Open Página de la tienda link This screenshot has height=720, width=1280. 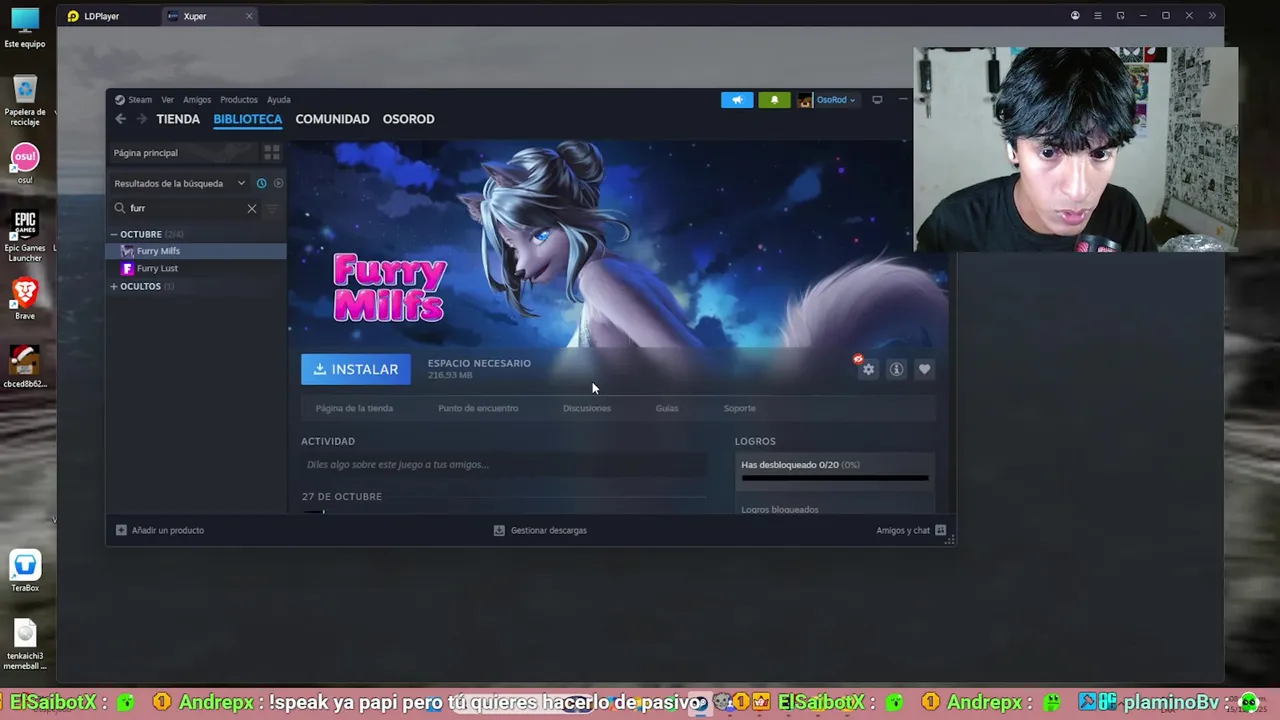click(354, 408)
